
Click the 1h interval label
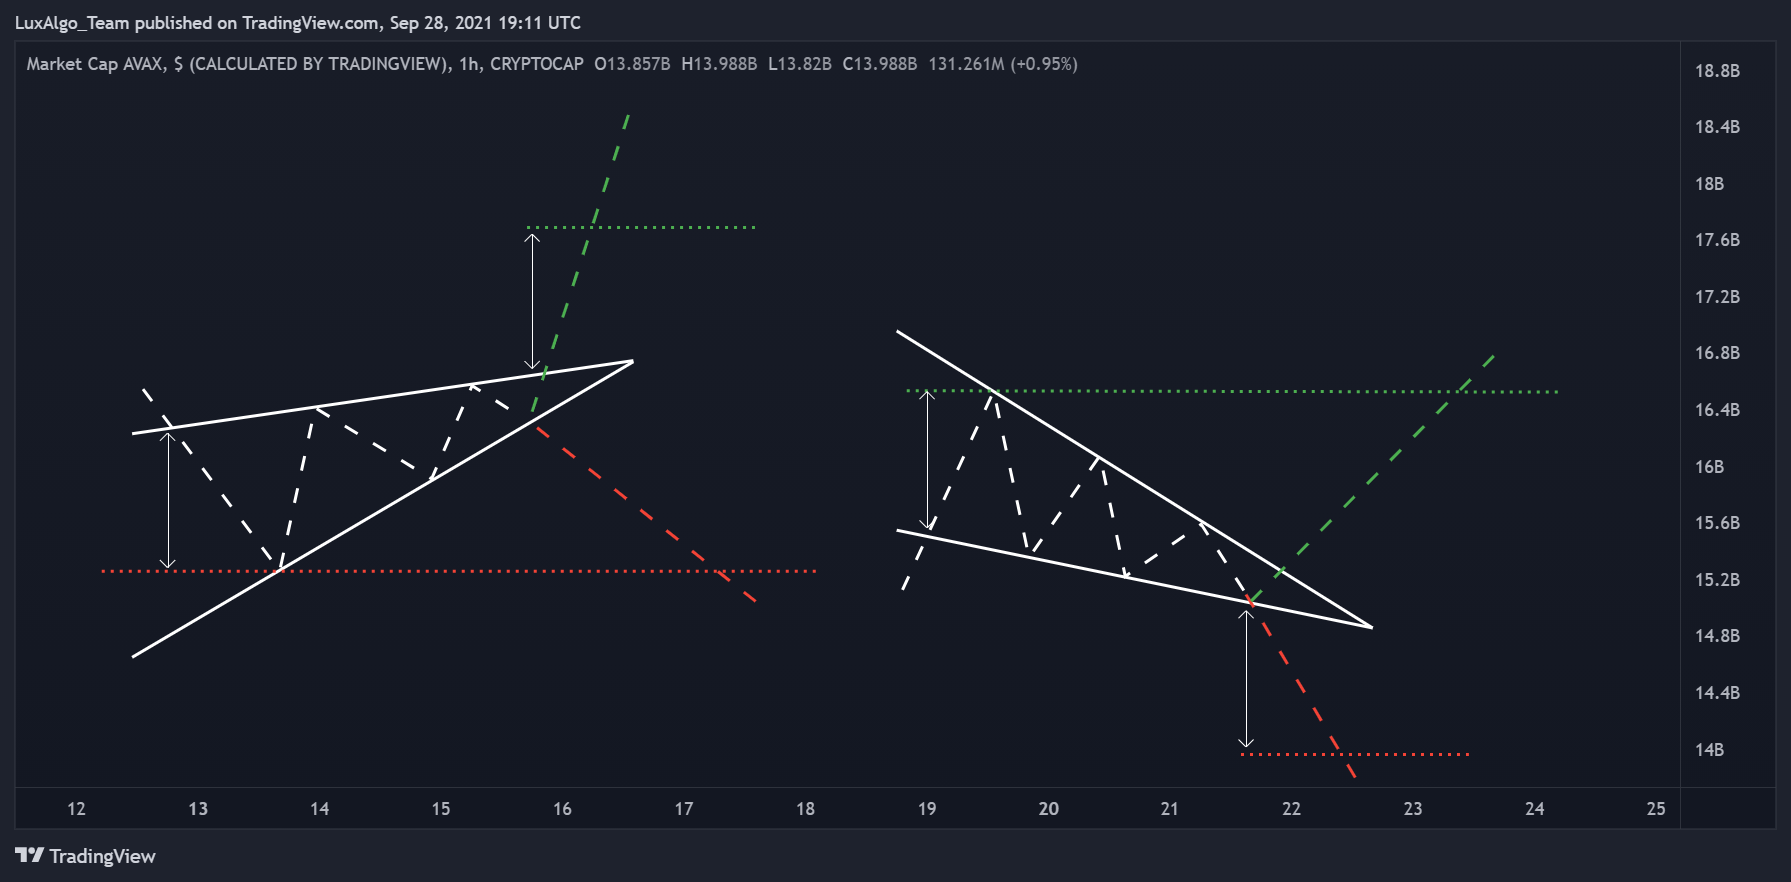click(469, 64)
